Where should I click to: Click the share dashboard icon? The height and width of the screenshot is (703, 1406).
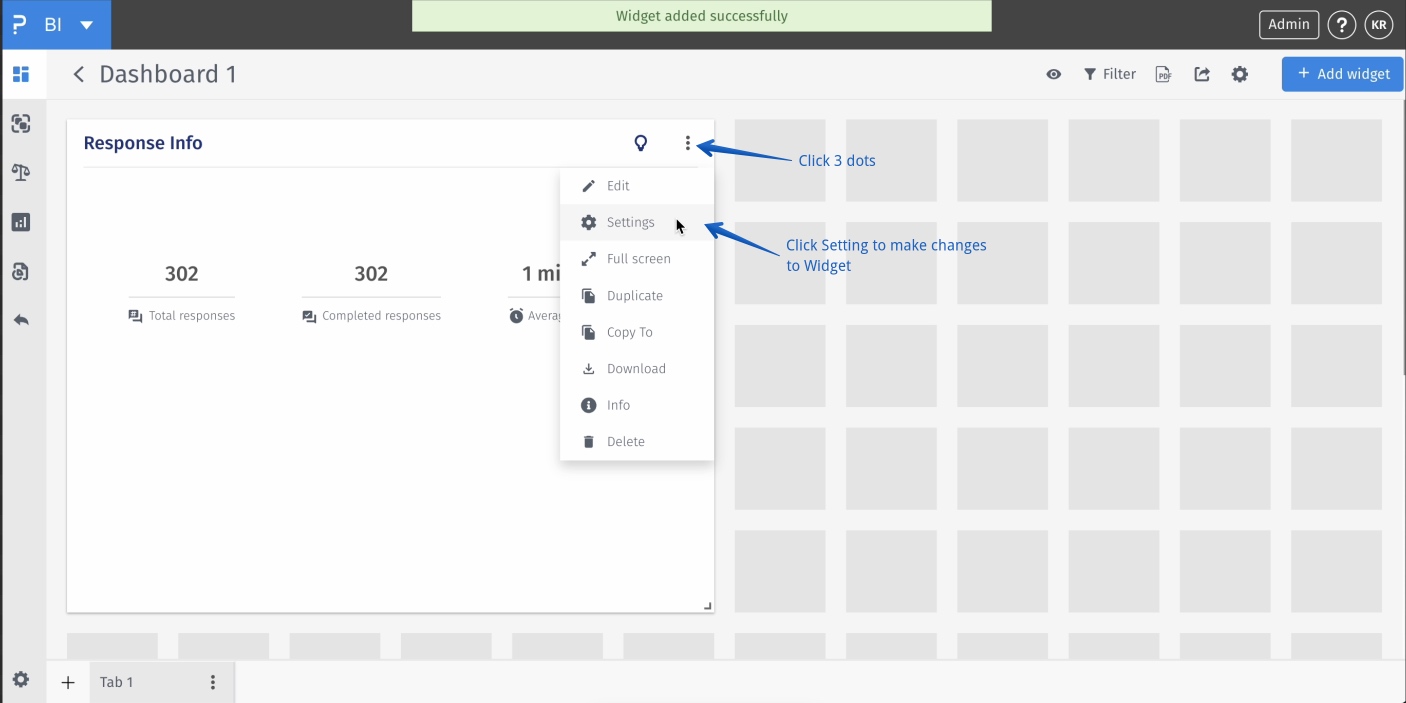pos(1202,74)
